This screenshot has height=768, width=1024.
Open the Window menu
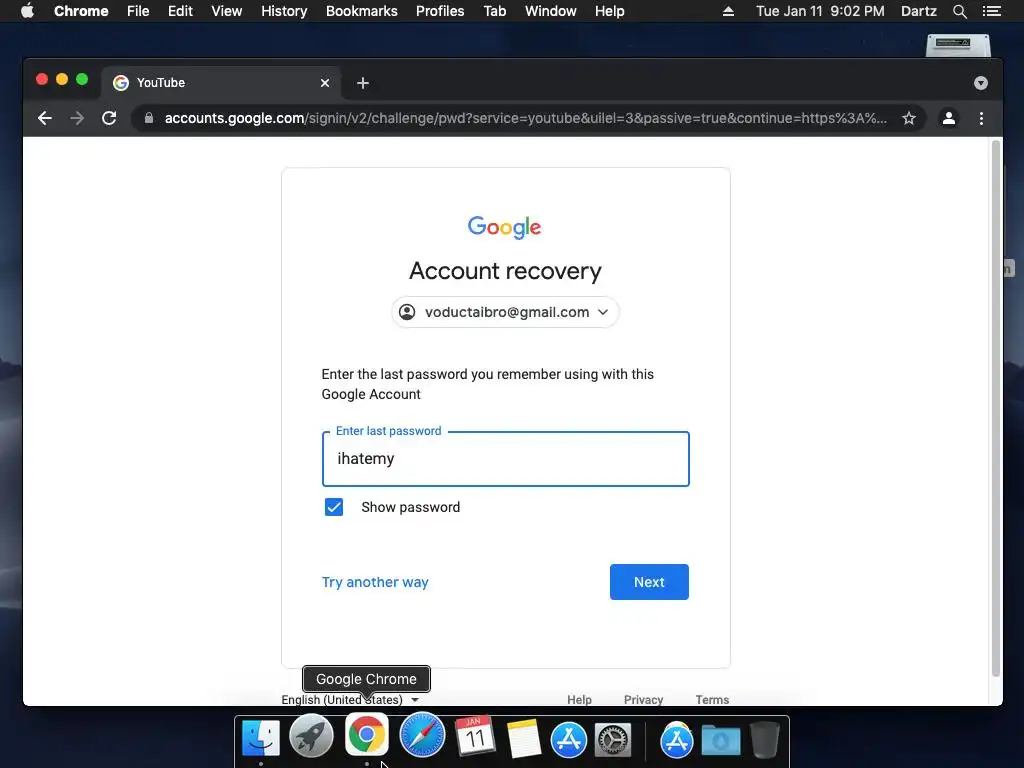[x=551, y=11]
